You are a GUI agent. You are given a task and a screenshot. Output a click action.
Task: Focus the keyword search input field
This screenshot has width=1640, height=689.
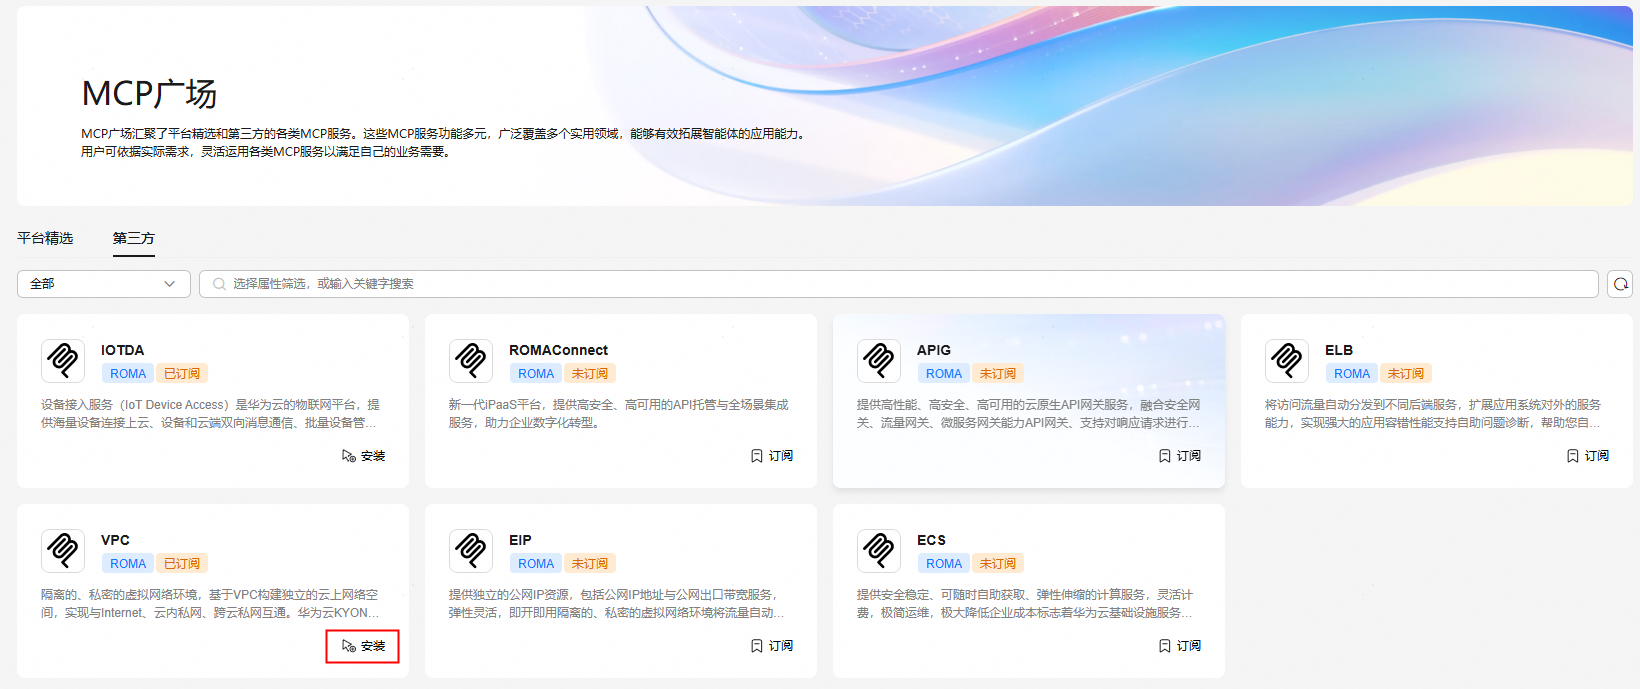[898, 284]
